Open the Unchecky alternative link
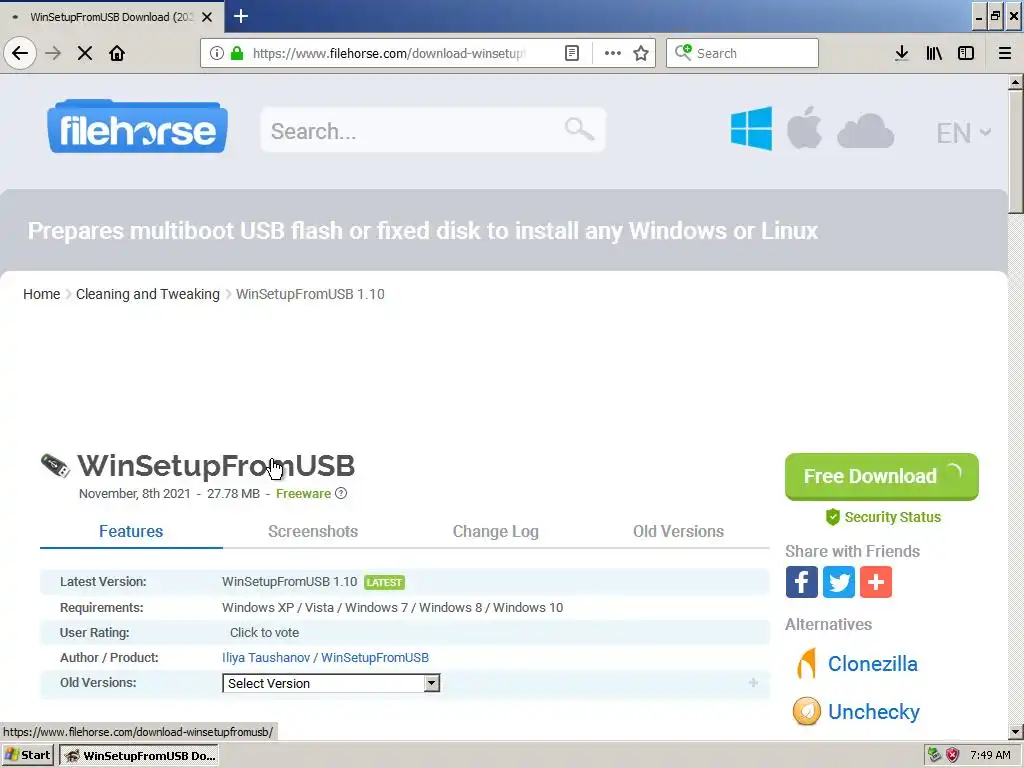 pyautogui.click(x=874, y=712)
